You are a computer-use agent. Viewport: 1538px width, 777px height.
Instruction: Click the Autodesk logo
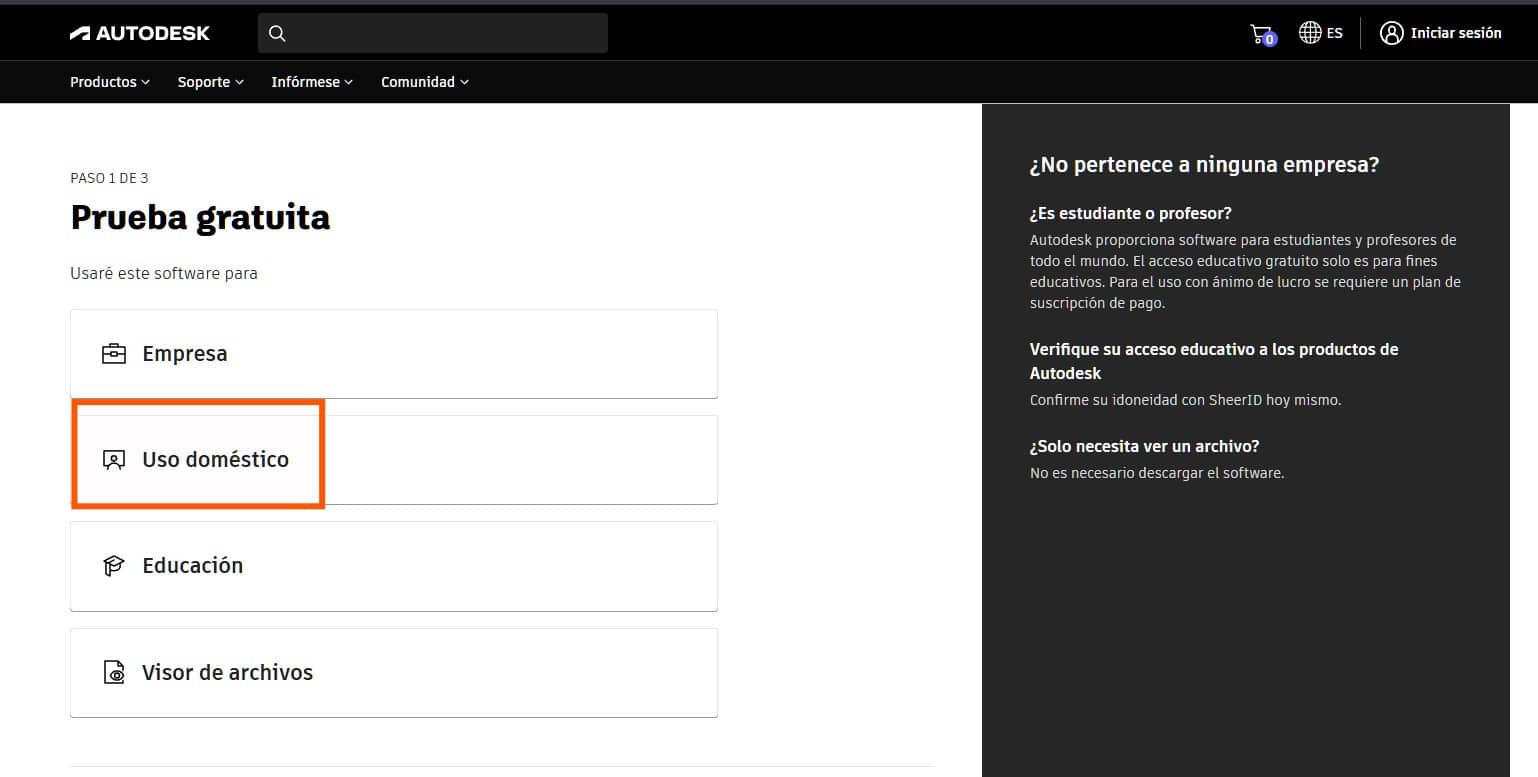click(139, 32)
